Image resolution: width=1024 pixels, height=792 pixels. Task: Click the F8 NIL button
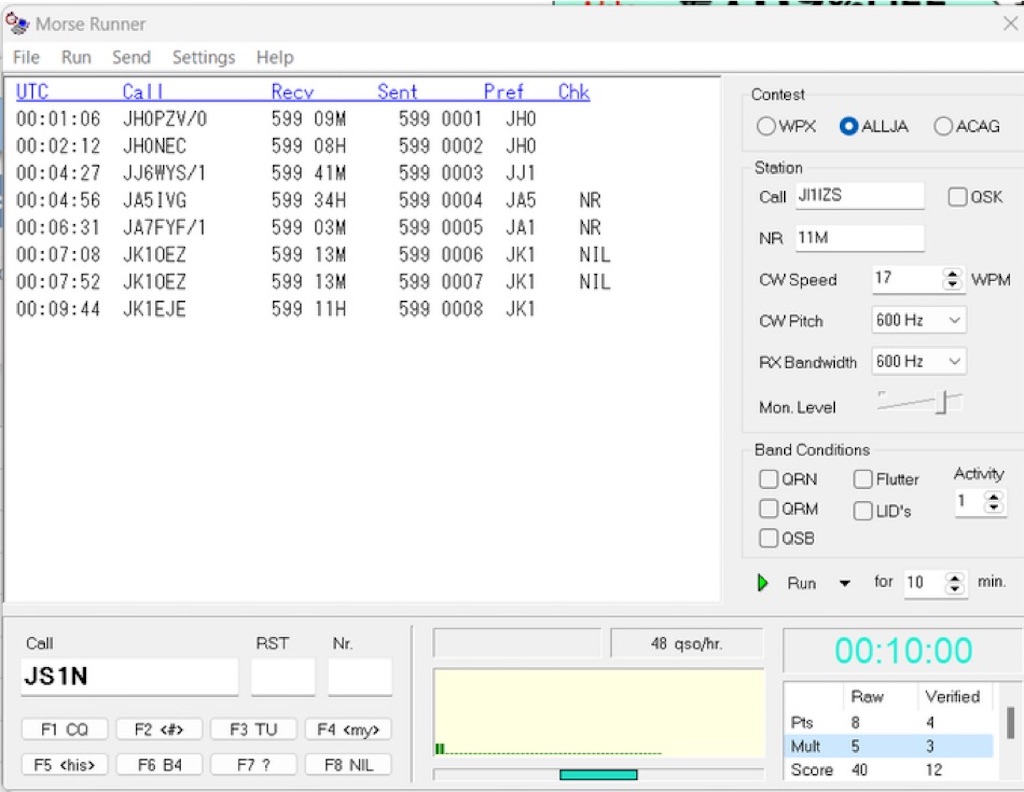coord(348,764)
